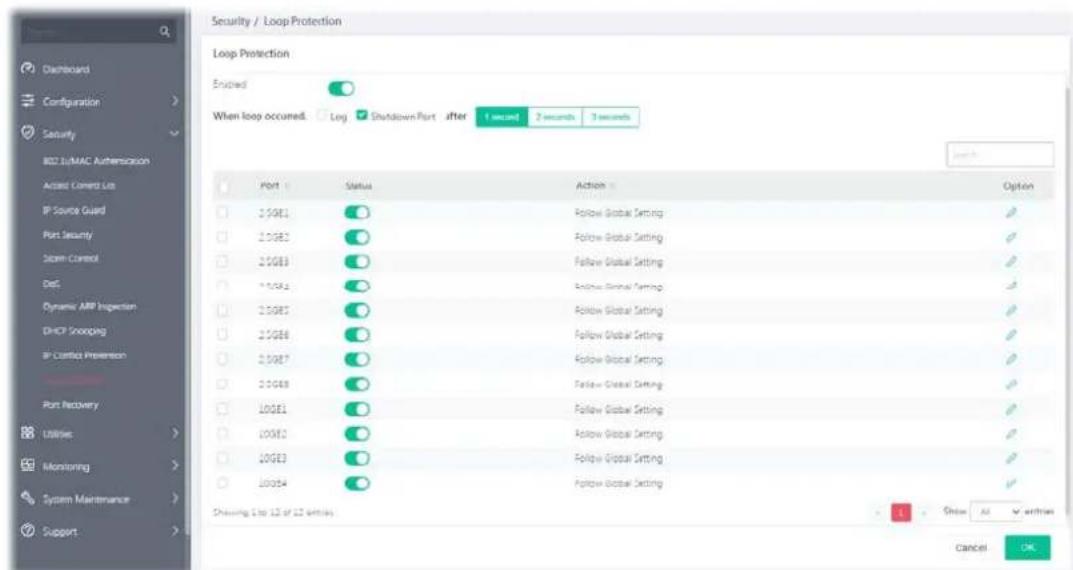The height and width of the screenshot is (570, 1073).
Task: Click the Monitoring icon in sidebar
Action: (x=27, y=465)
